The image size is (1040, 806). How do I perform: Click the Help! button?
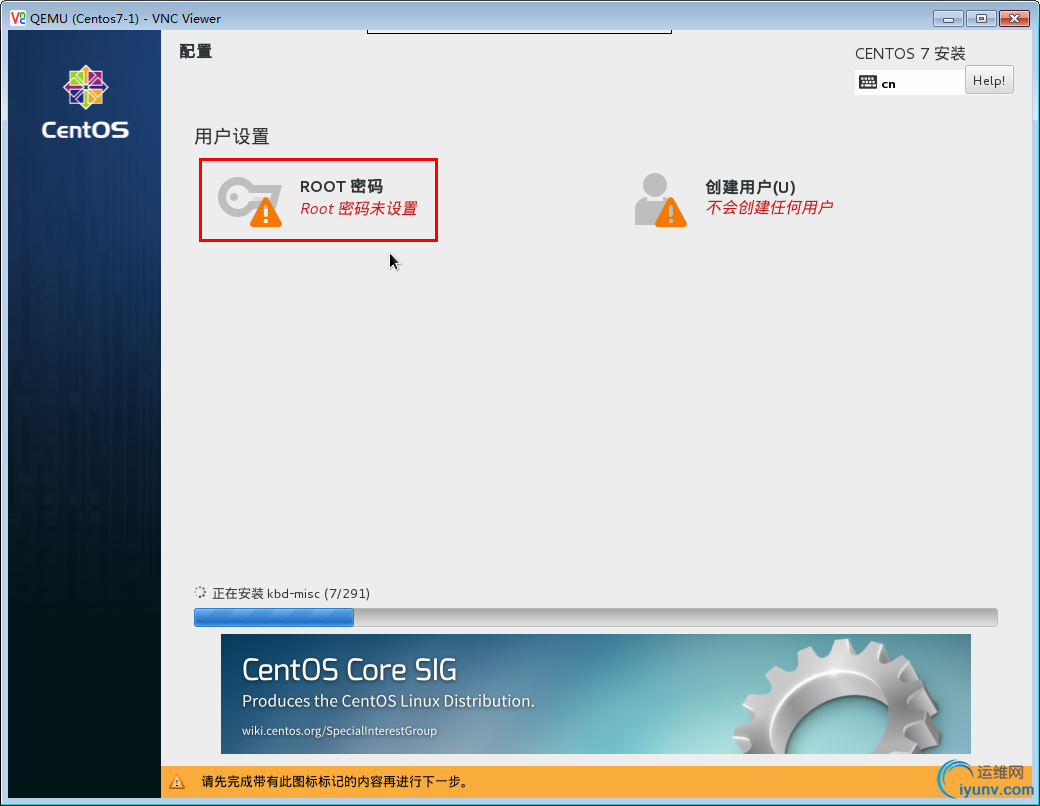(988, 80)
